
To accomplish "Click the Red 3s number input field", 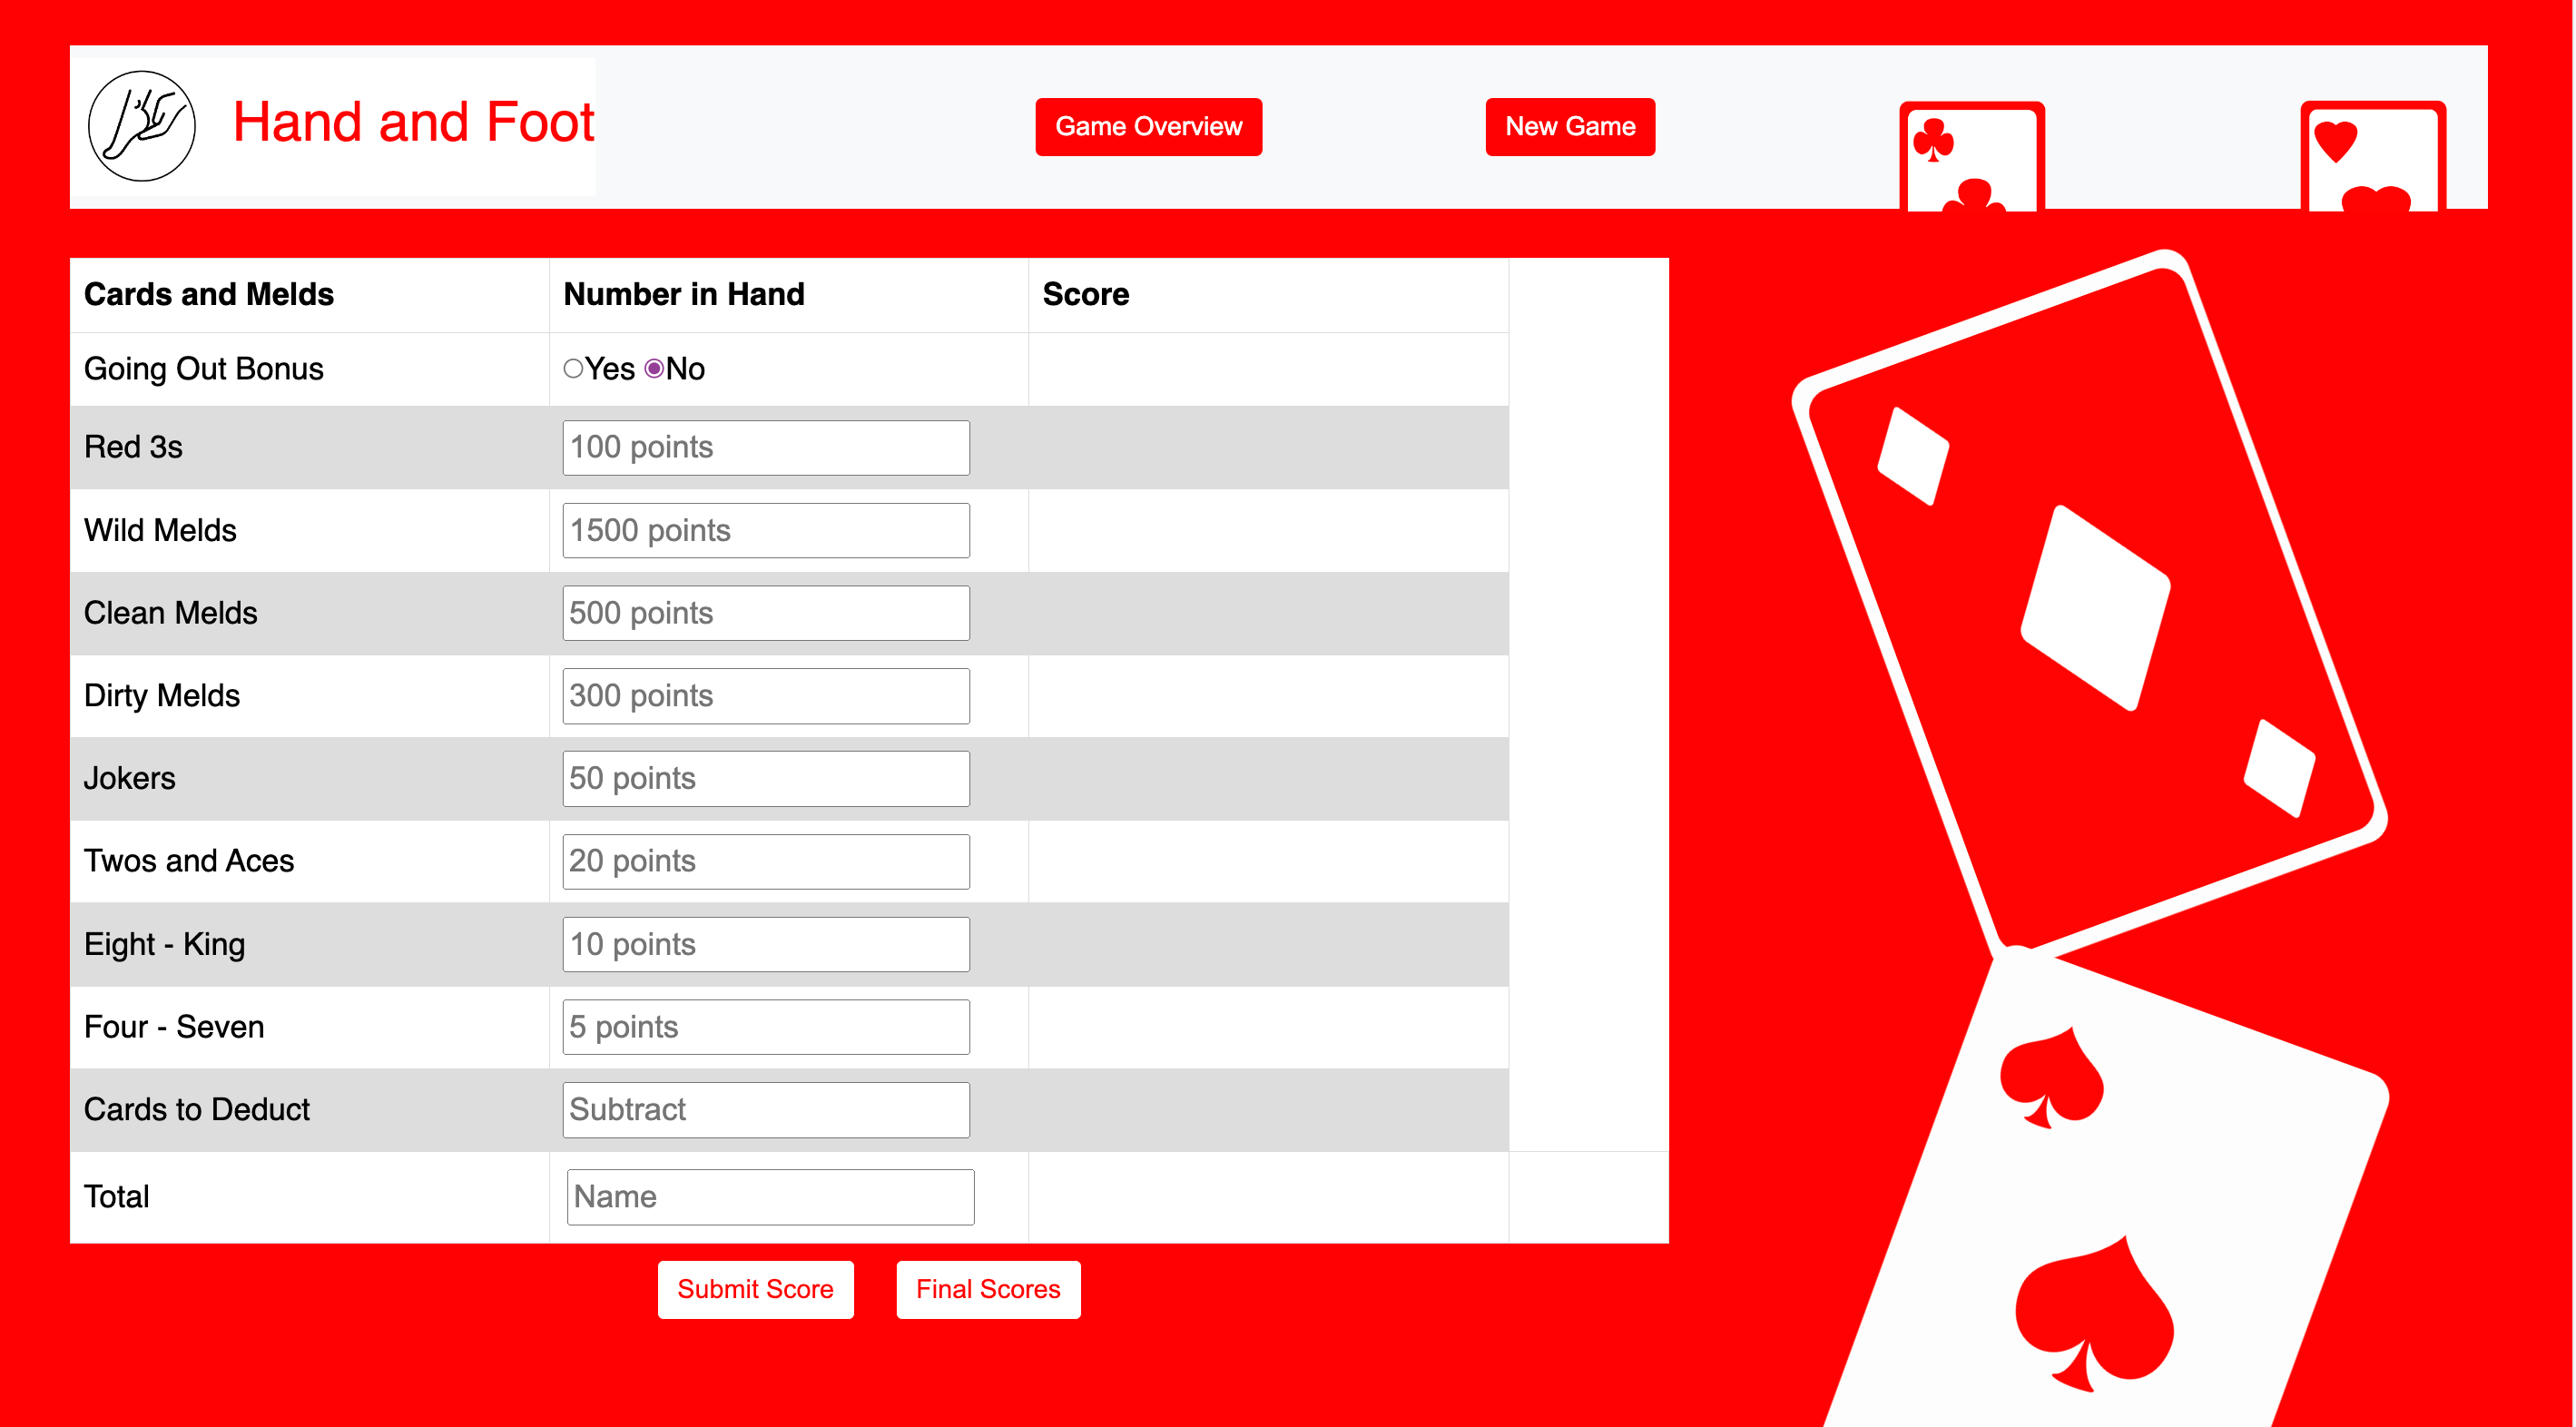I will pos(764,448).
